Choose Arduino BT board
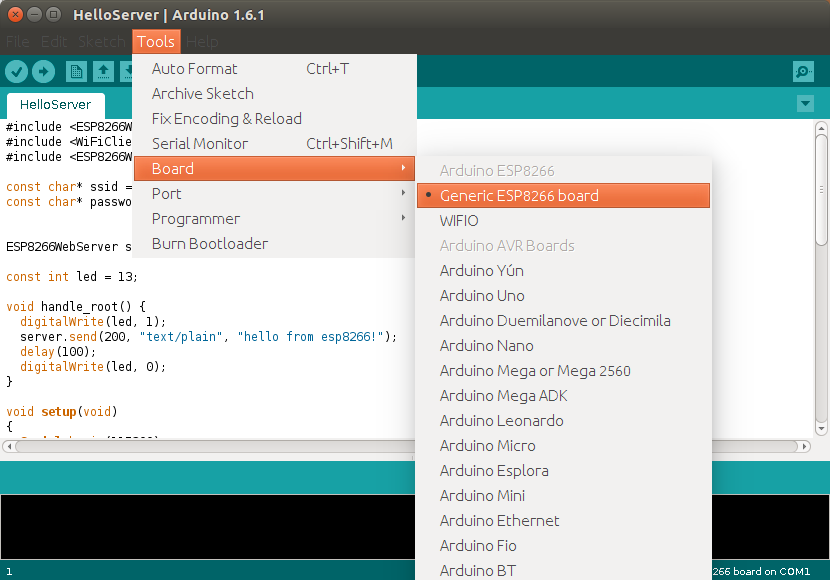Image resolution: width=830 pixels, height=580 pixels. point(563,570)
